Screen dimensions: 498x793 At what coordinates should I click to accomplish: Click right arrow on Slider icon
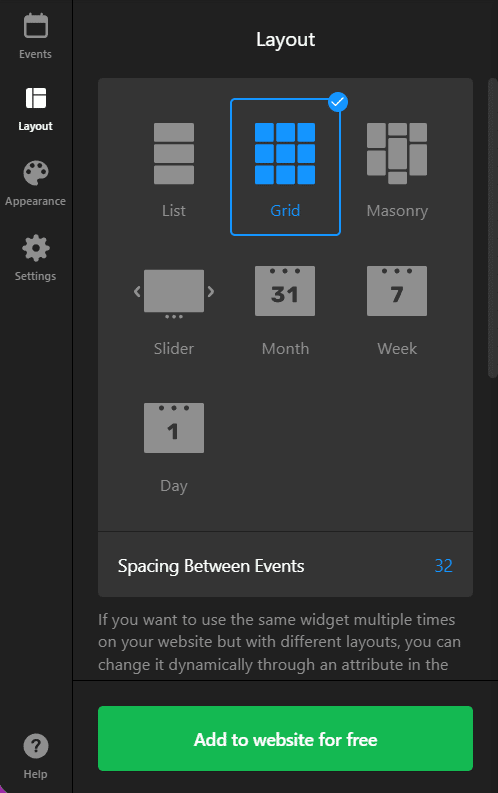tap(211, 291)
